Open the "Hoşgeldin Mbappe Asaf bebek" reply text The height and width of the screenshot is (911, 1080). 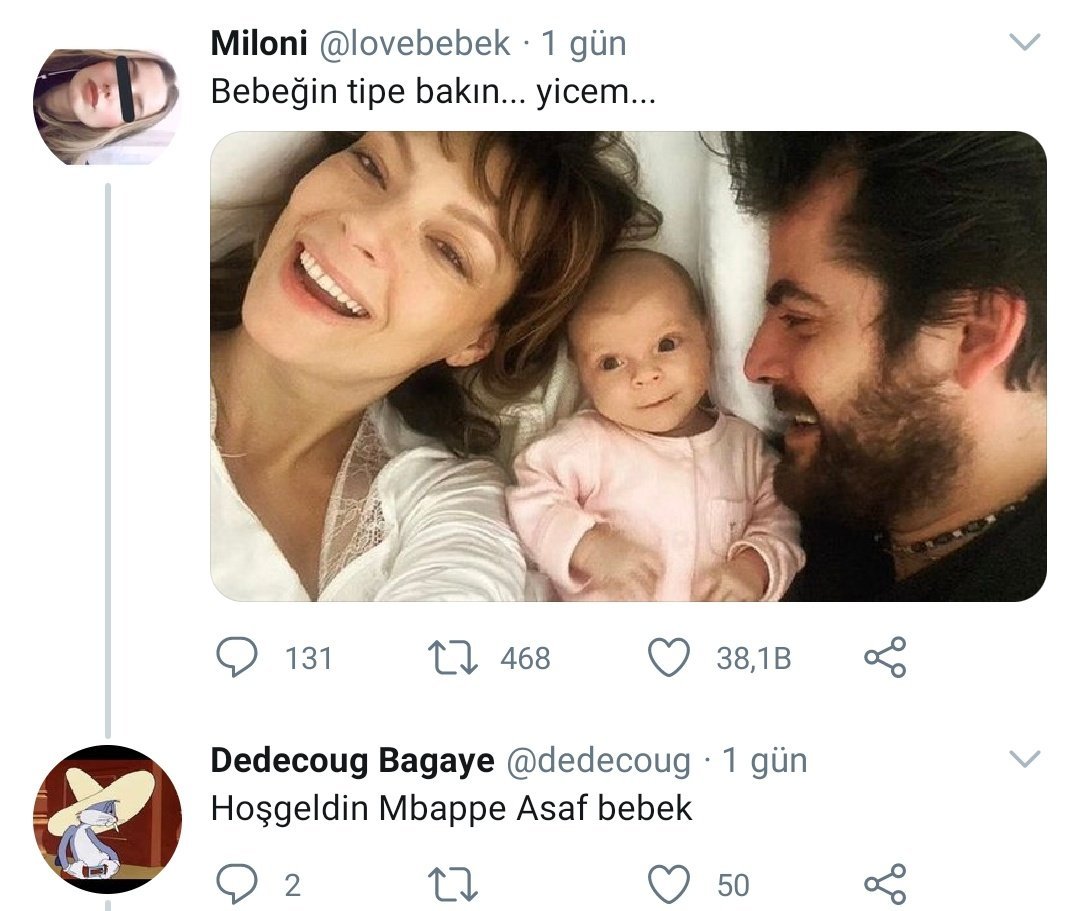coord(451,808)
